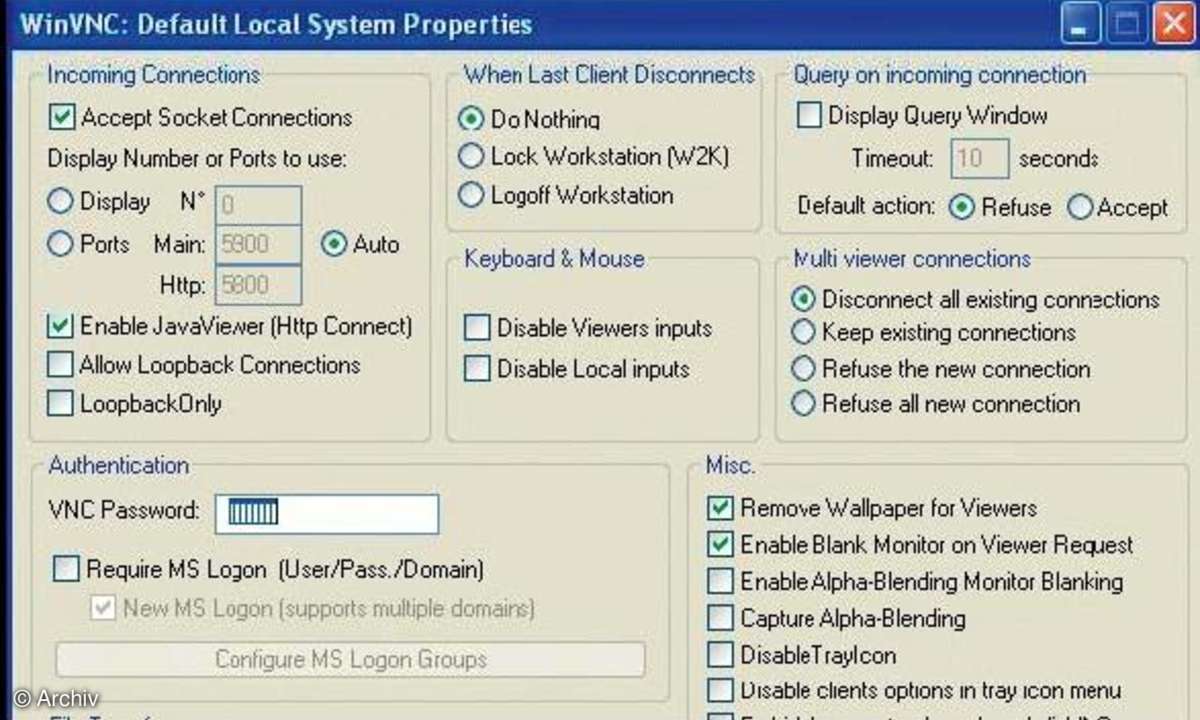Toggle Accept Socket Connections checkbox
Screen dimensions: 1200x720
[62, 117]
